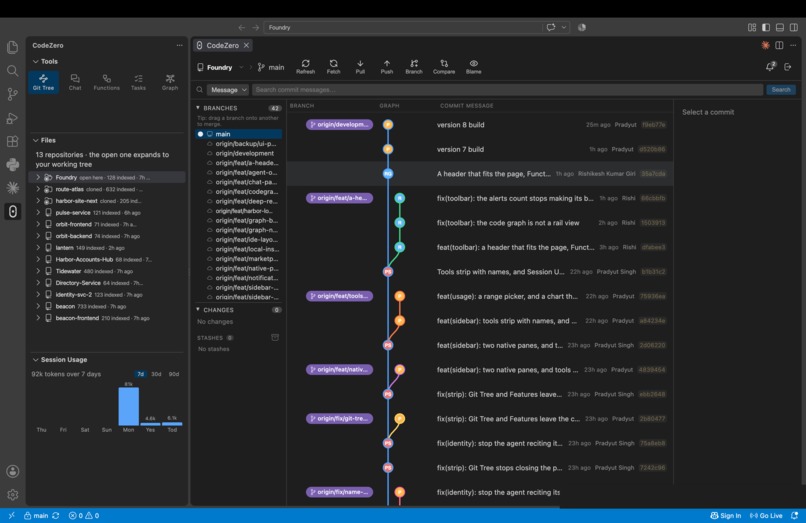The width and height of the screenshot is (806, 523).
Task: Close the CodeZero tab
Action: pos(247,45)
